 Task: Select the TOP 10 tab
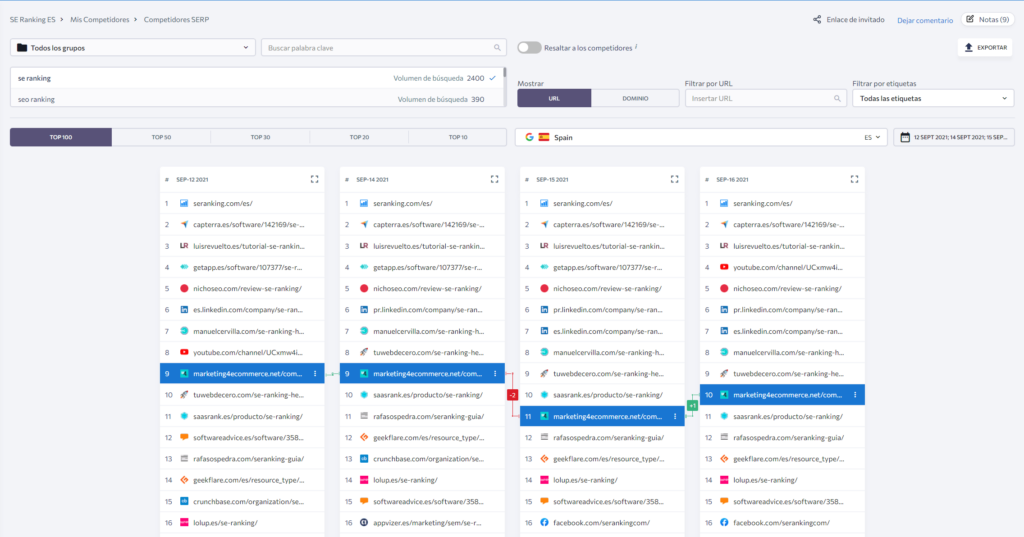pos(458,137)
